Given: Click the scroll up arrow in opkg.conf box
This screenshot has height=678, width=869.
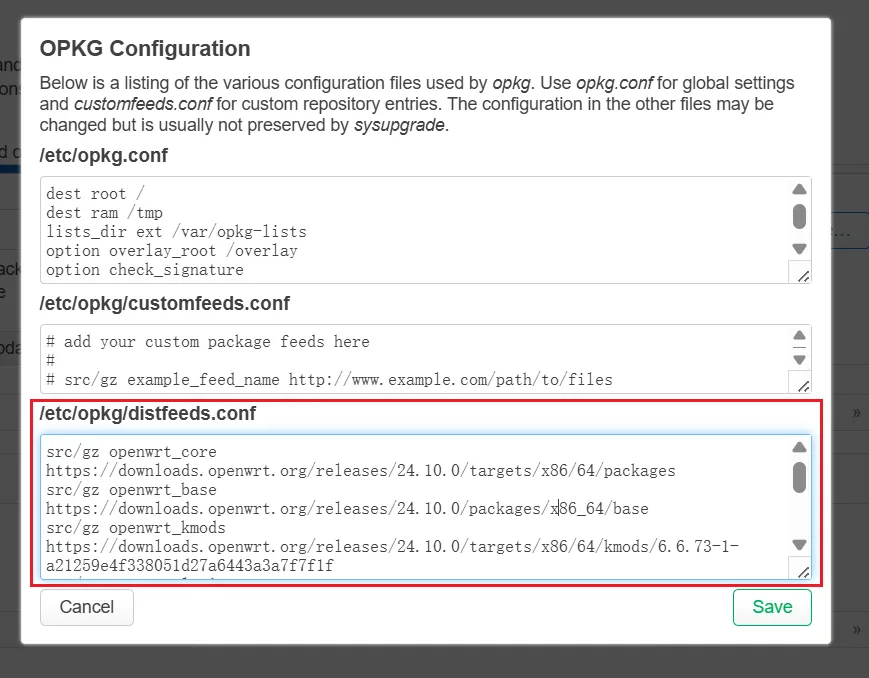Looking at the screenshot, I should [799, 190].
